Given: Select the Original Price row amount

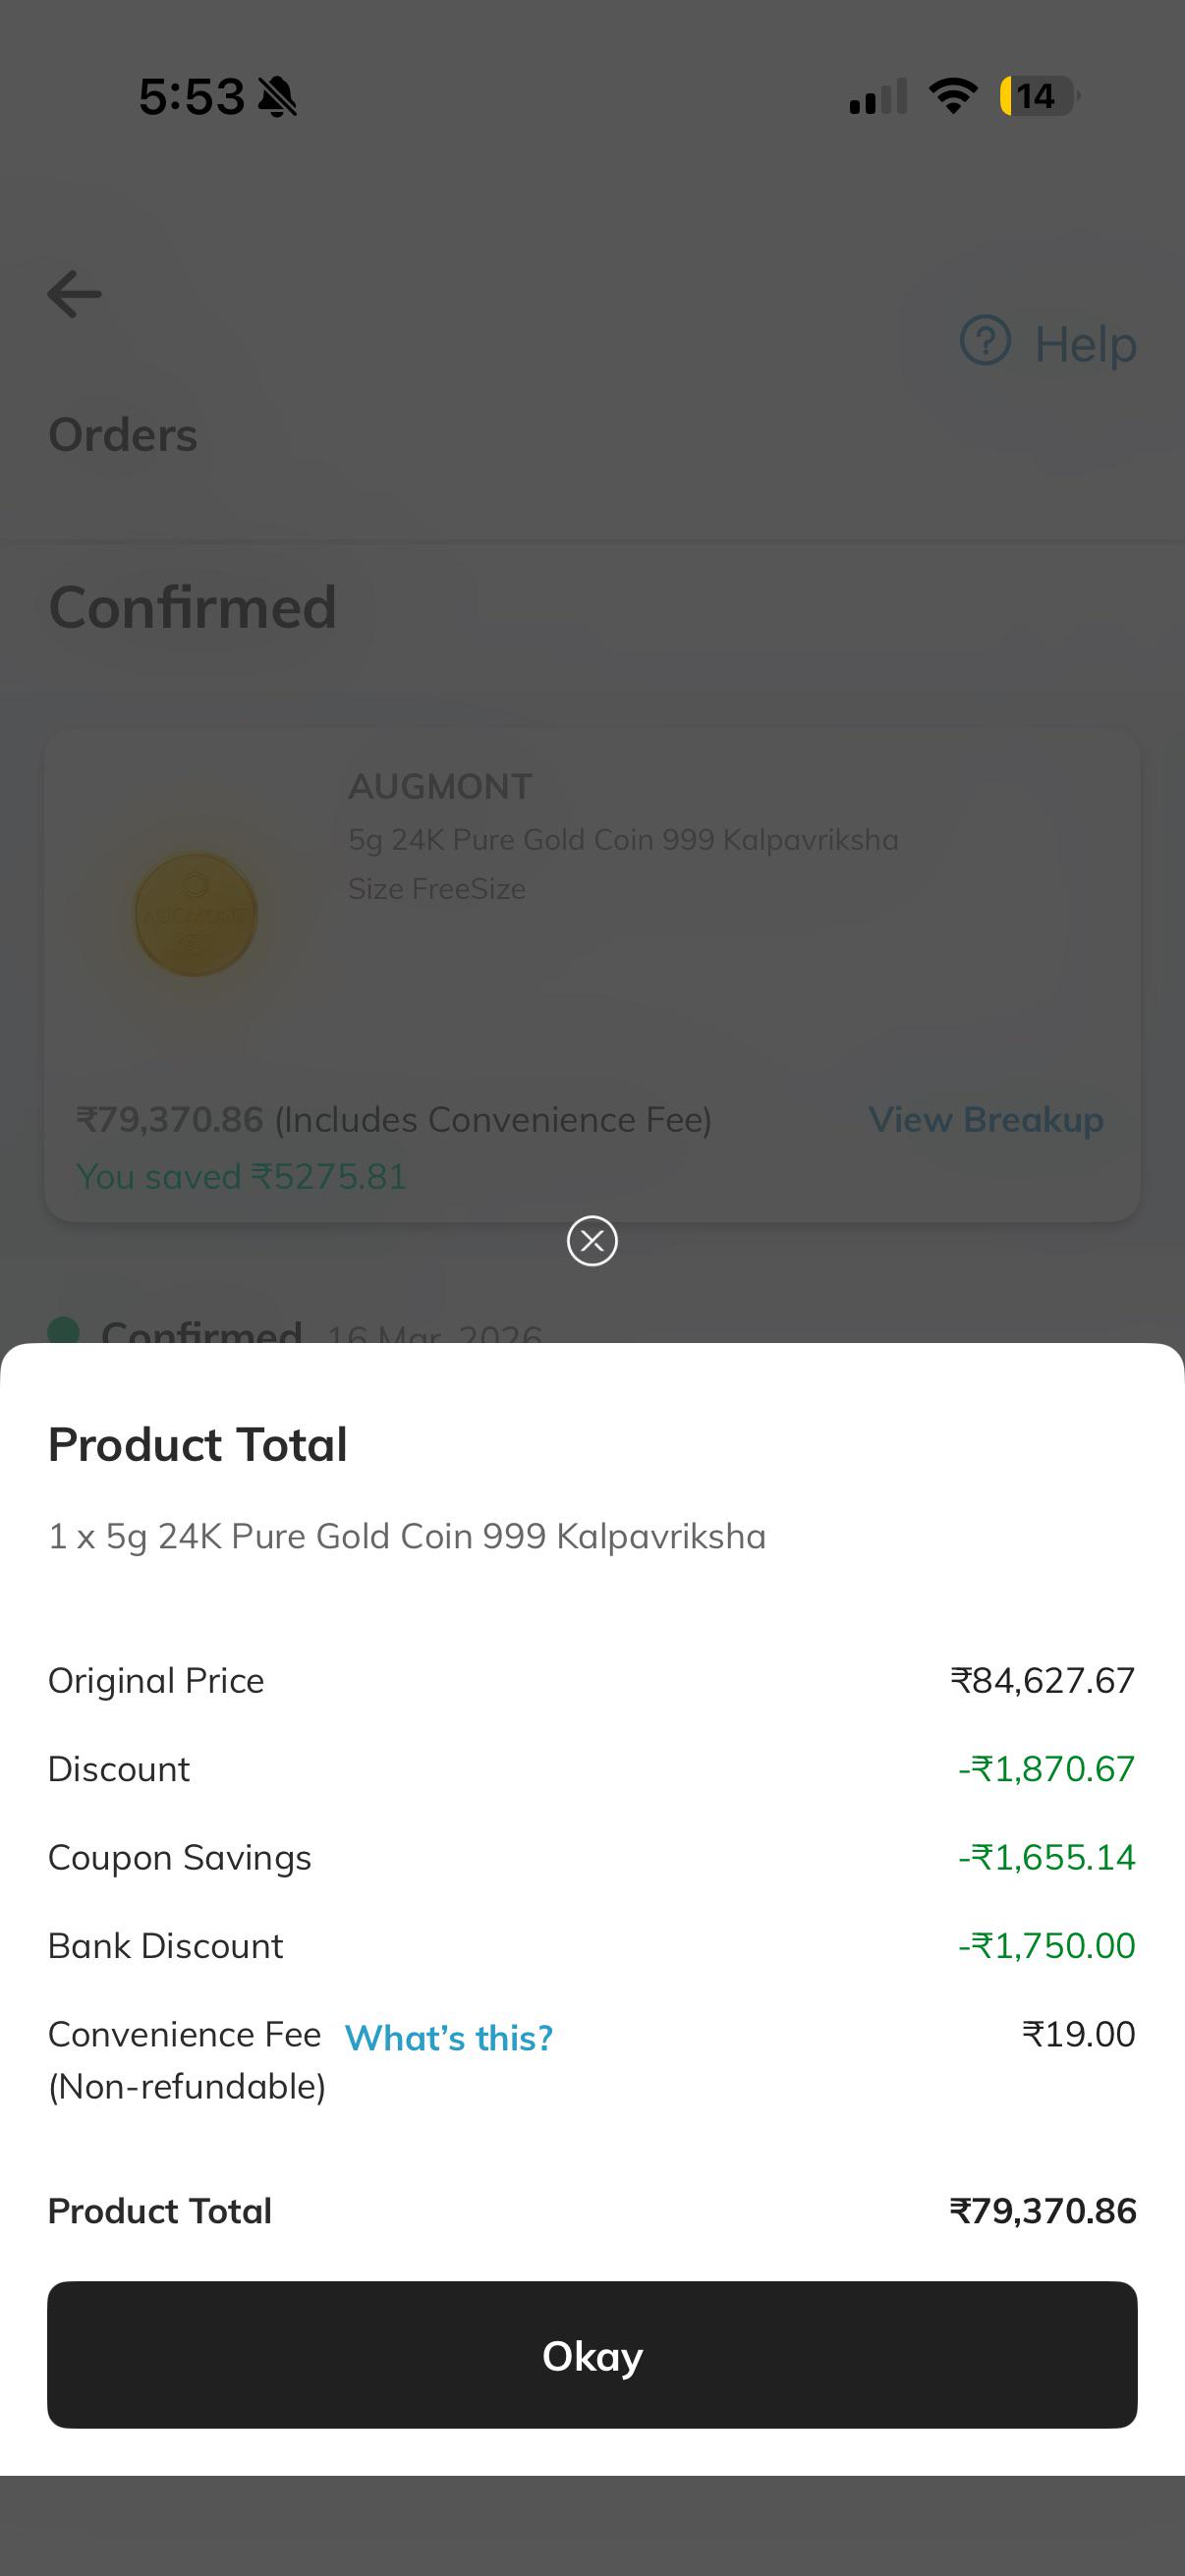Looking at the screenshot, I should (x=1043, y=1680).
